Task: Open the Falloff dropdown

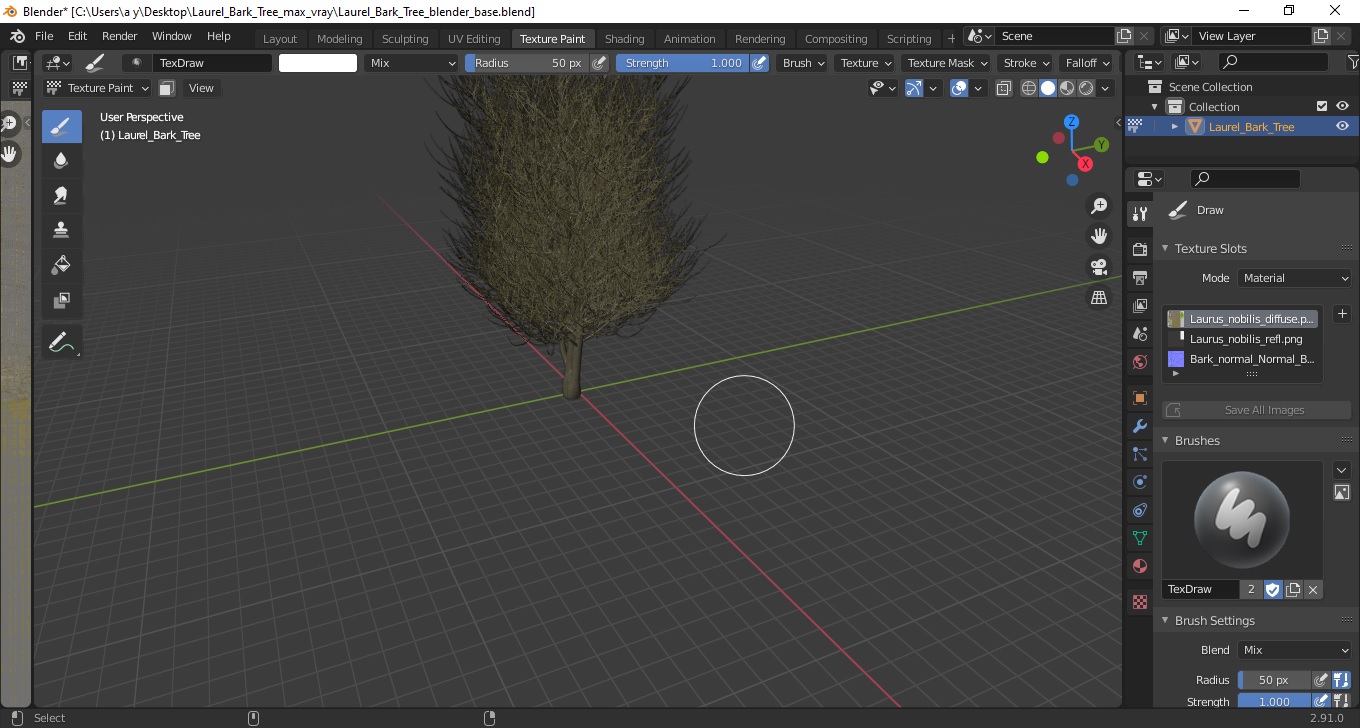Action: 1087,62
